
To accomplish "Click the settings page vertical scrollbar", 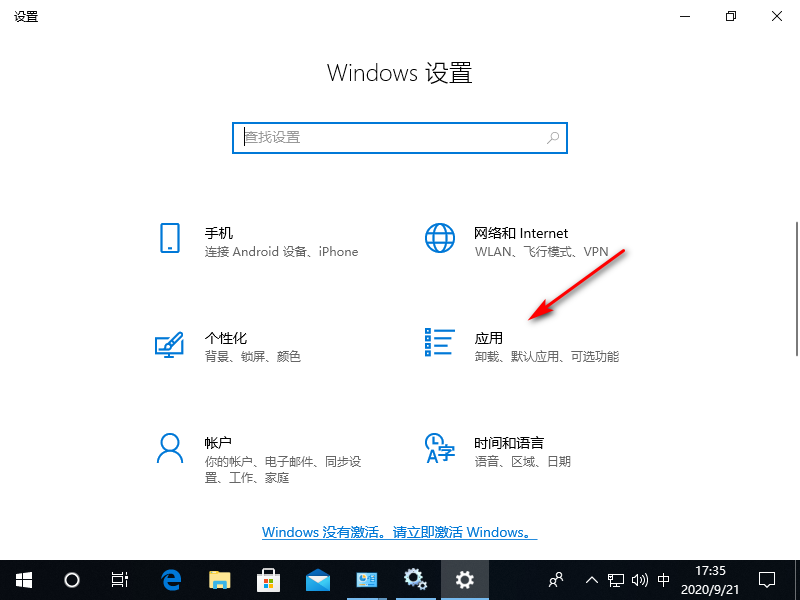I will [x=796, y=300].
